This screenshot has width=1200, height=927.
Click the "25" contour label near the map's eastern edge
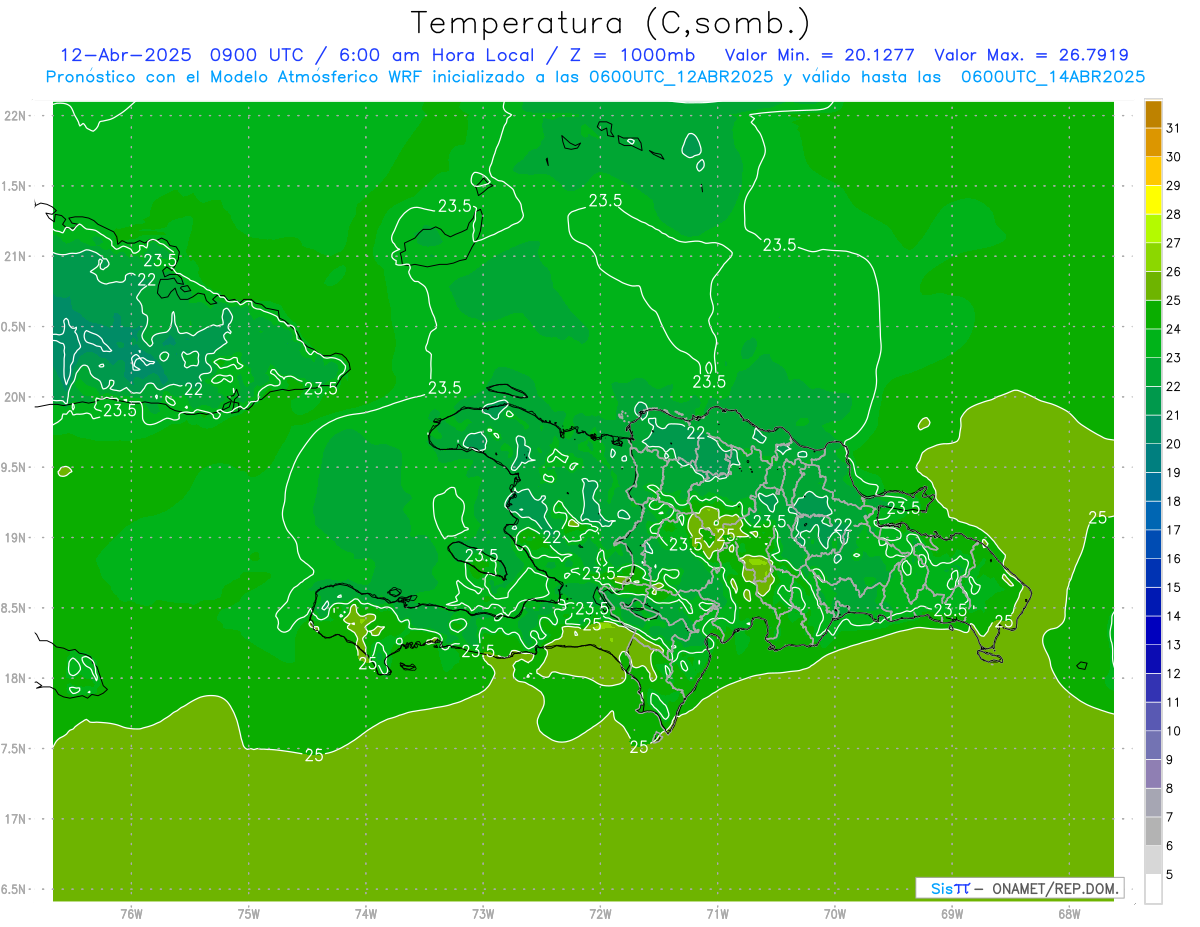[1098, 517]
